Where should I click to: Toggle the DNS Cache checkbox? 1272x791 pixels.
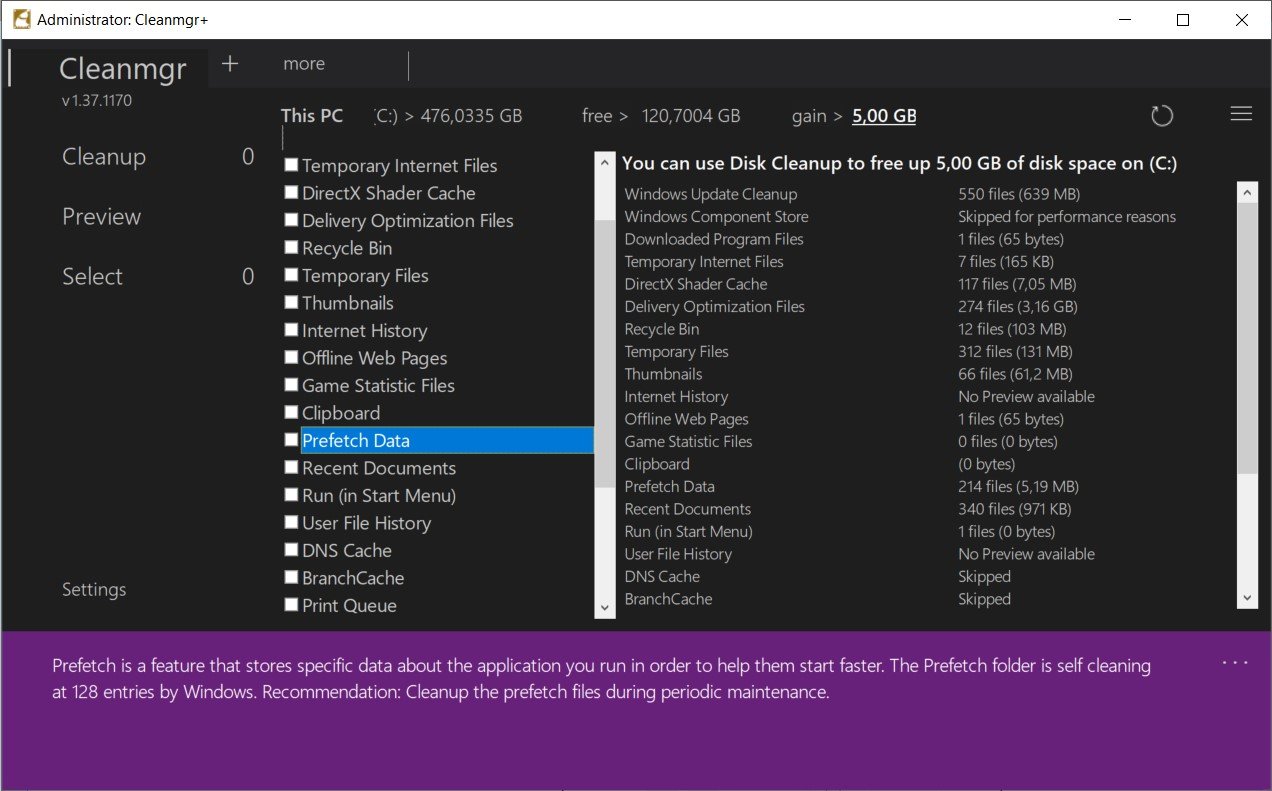point(291,550)
